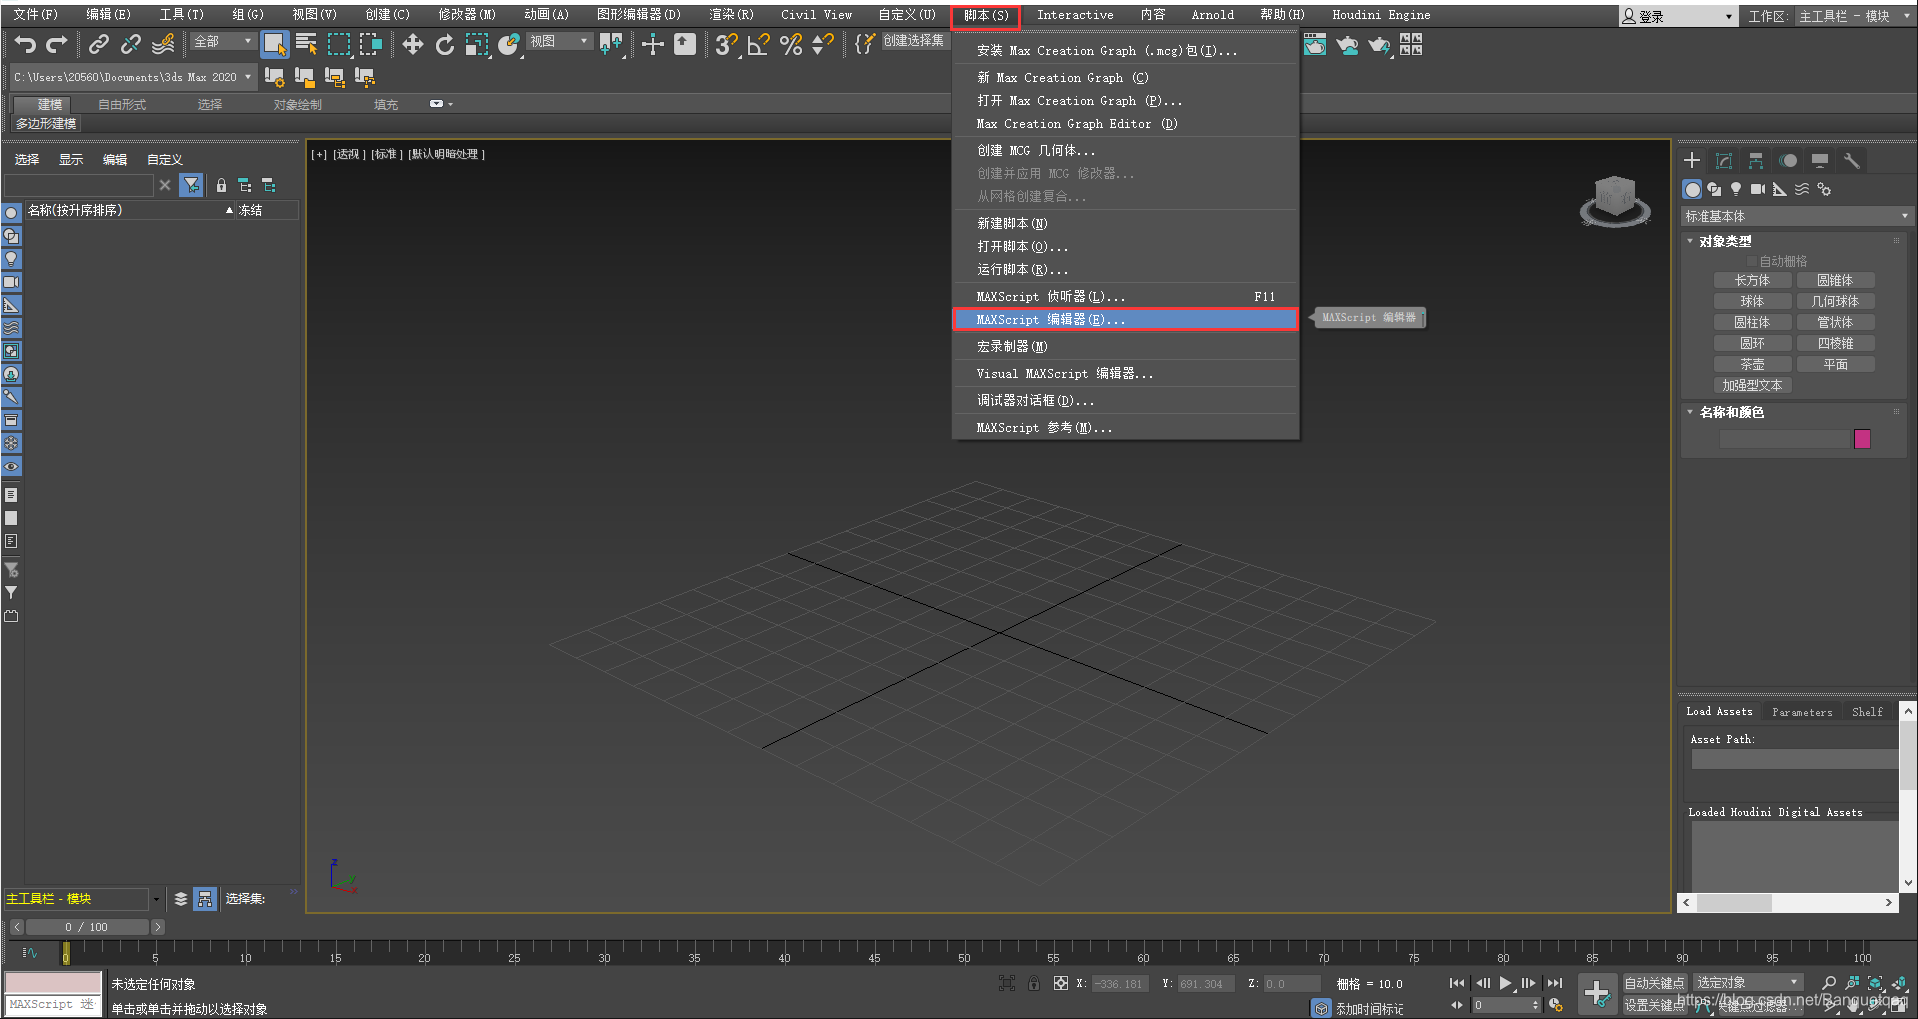
Task: Open the Display panel tab
Action: (x=1820, y=160)
